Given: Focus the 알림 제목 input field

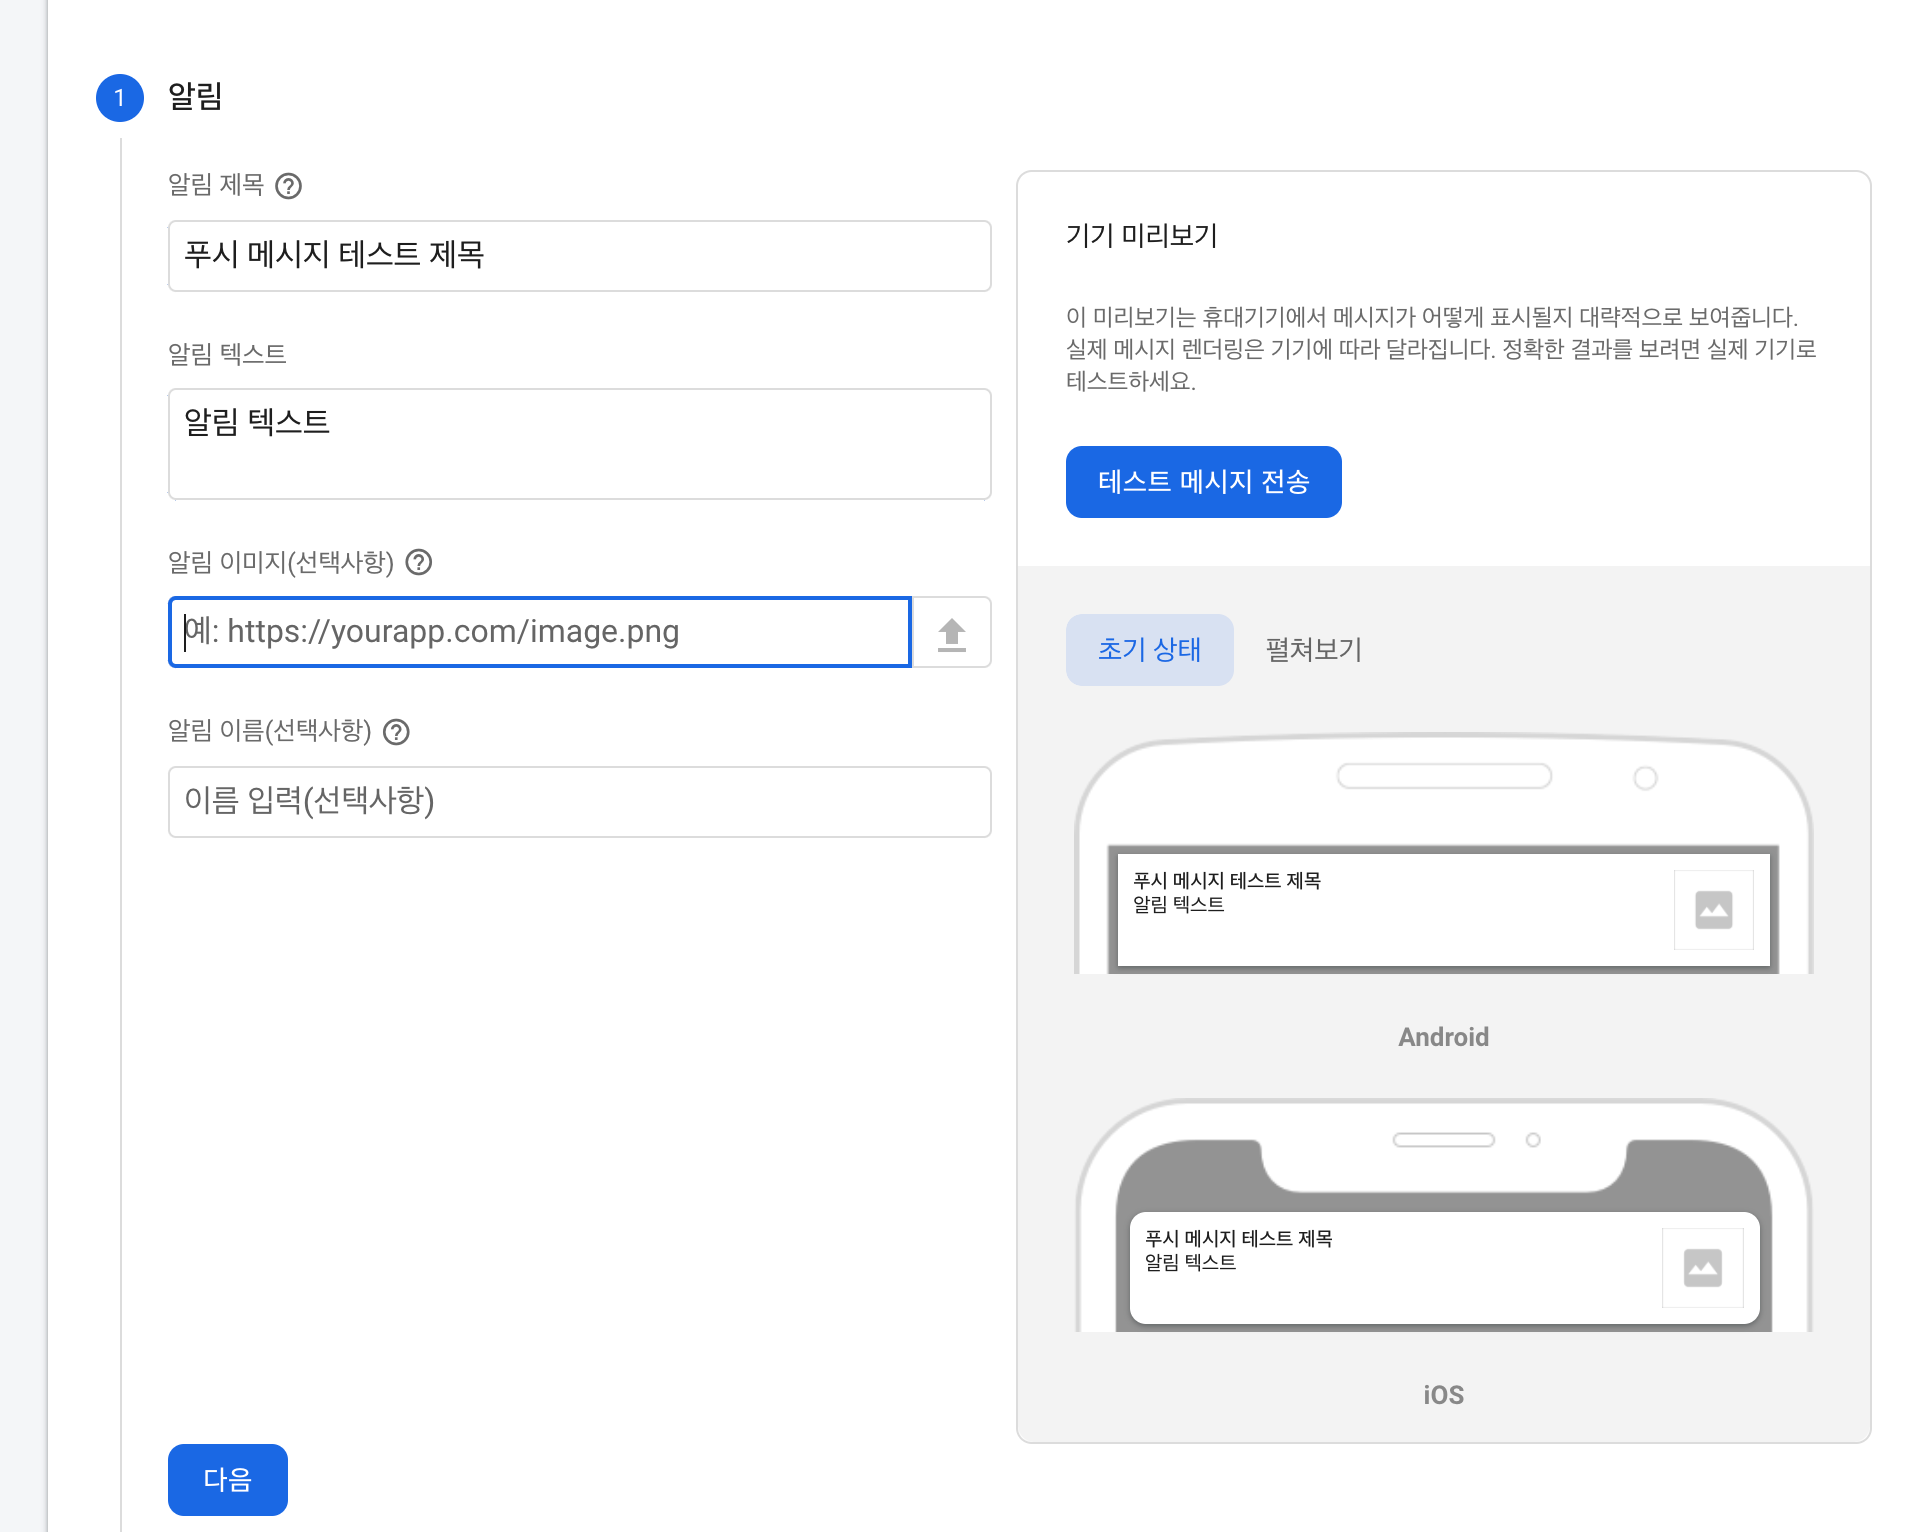Looking at the screenshot, I should 579,256.
